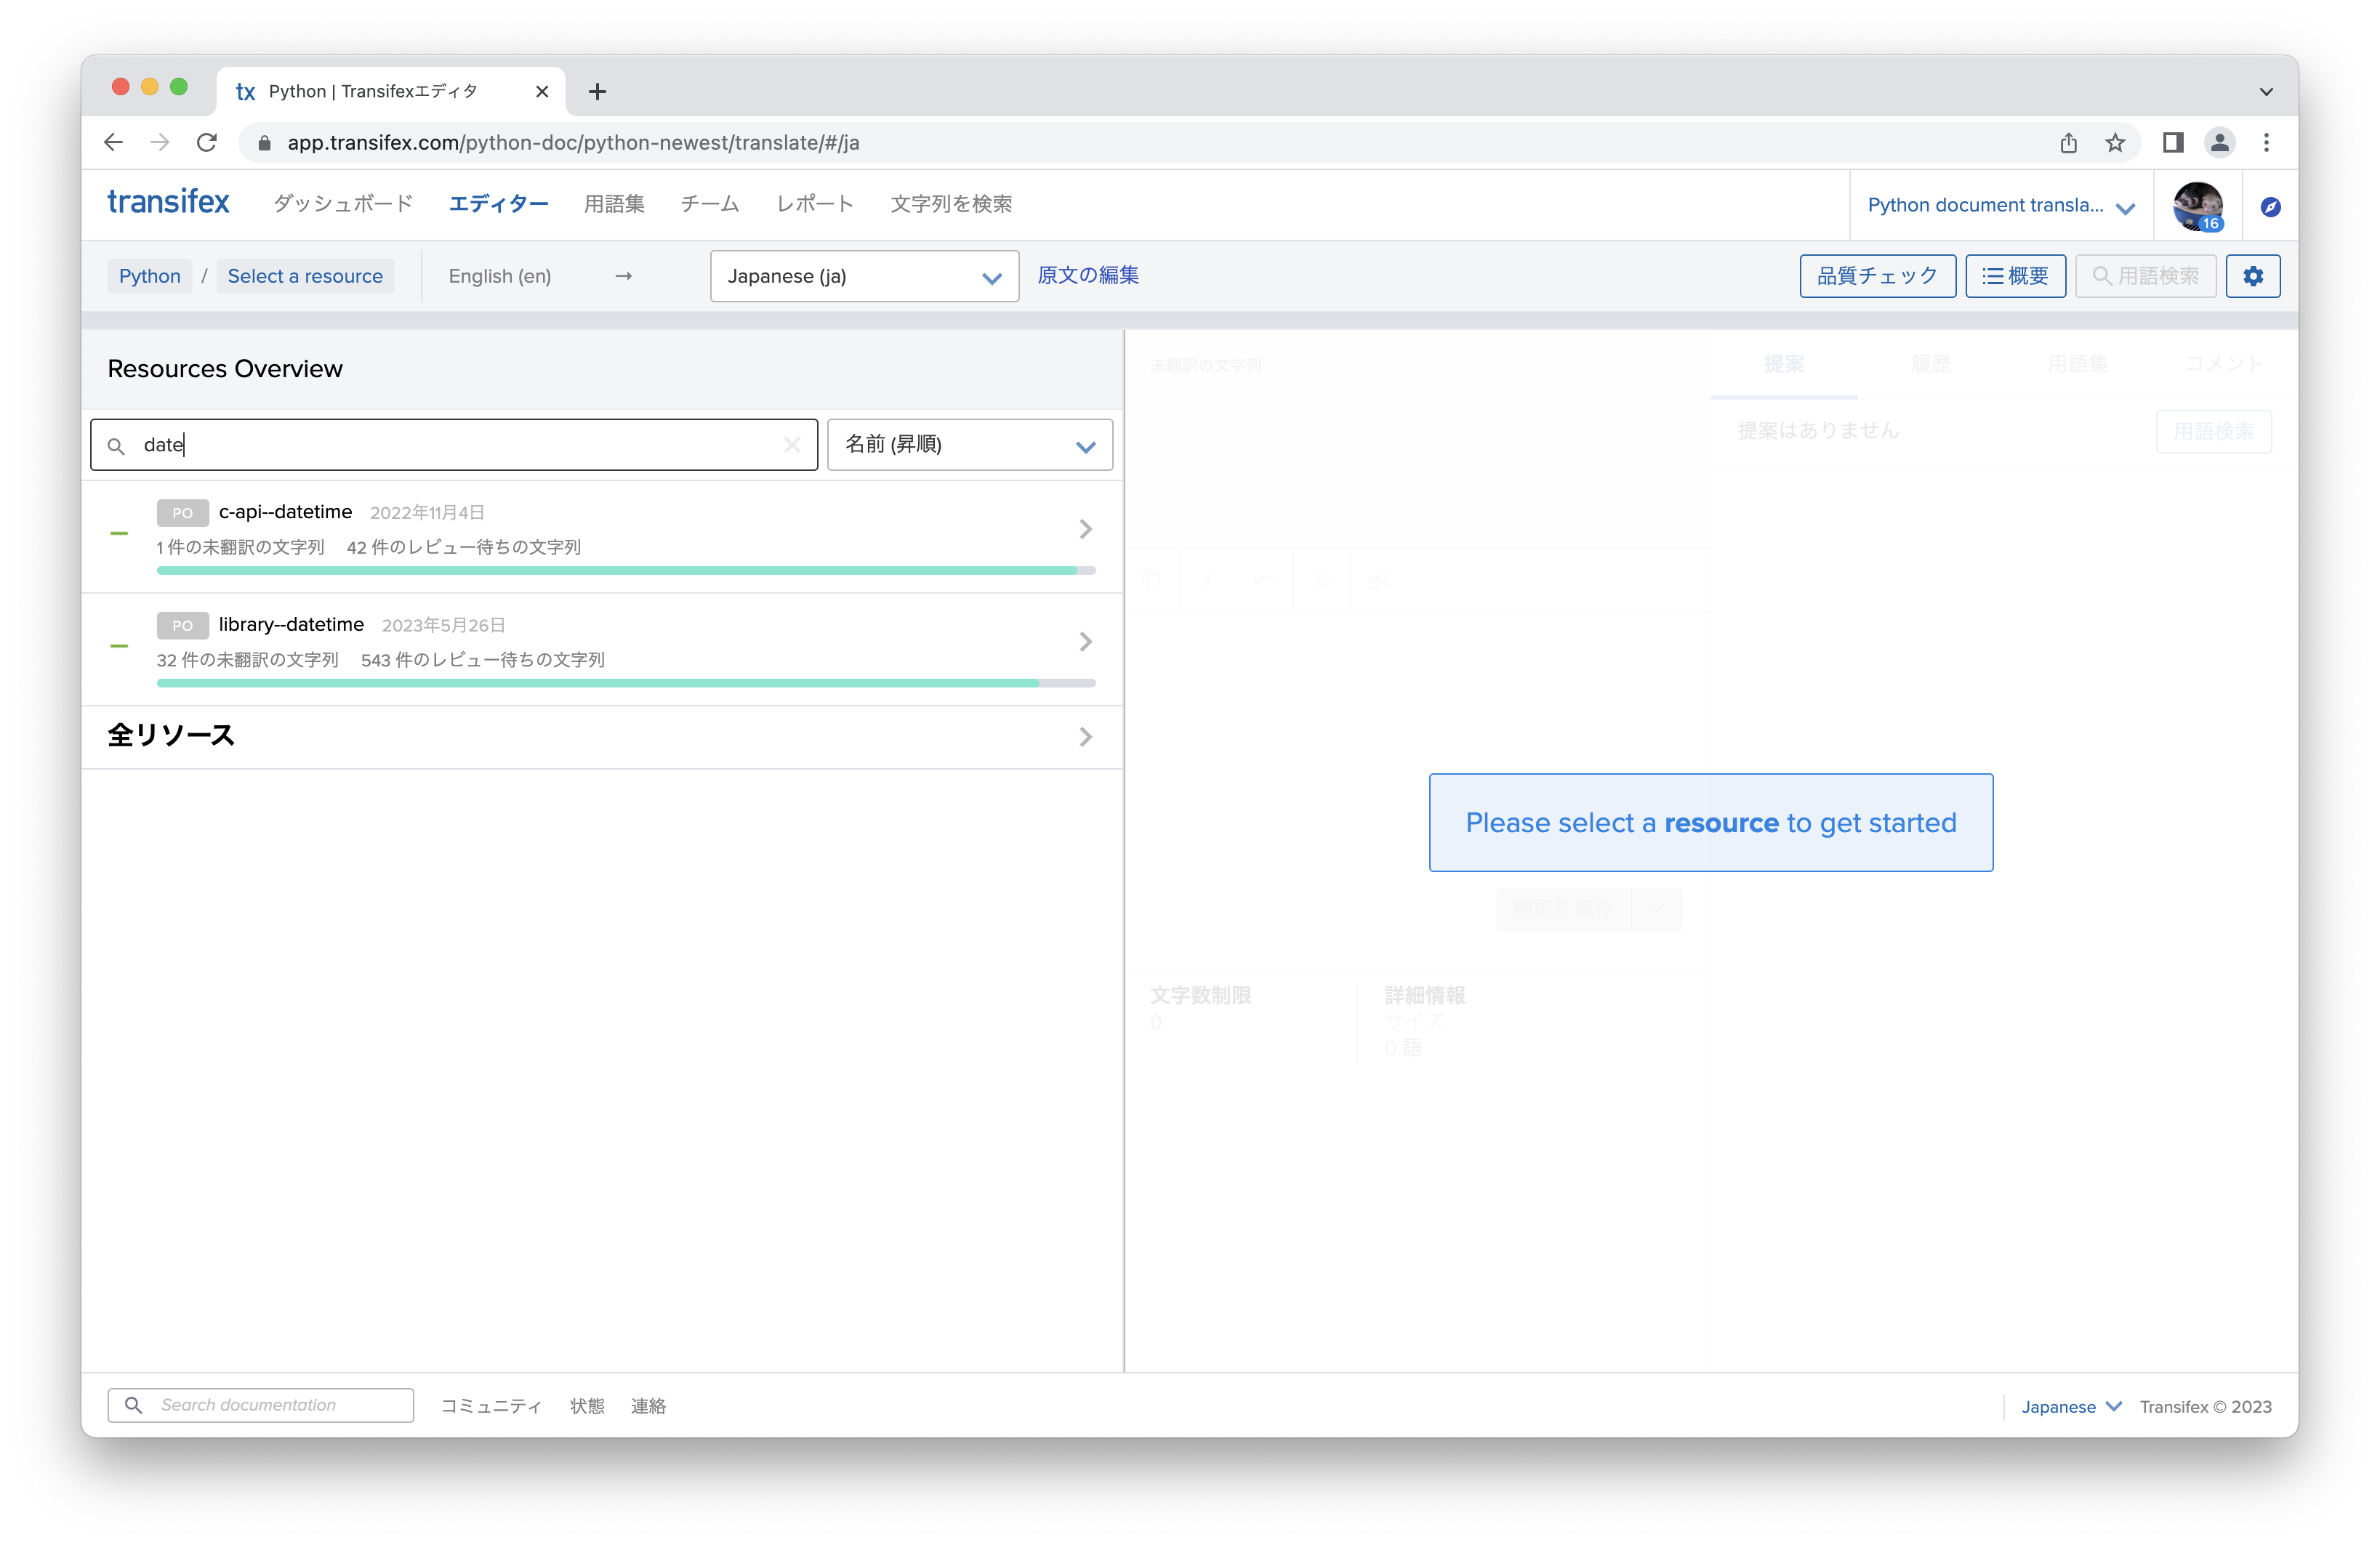The width and height of the screenshot is (2380, 1545).
Task: Expand the 名前 (昇順) sort dropdown
Action: (x=969, y=445)
